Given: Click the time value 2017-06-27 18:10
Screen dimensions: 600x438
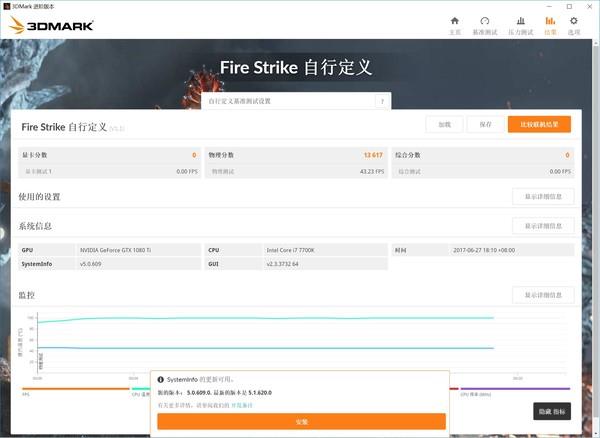Looking at the screenshot, I should click(484, 250).
